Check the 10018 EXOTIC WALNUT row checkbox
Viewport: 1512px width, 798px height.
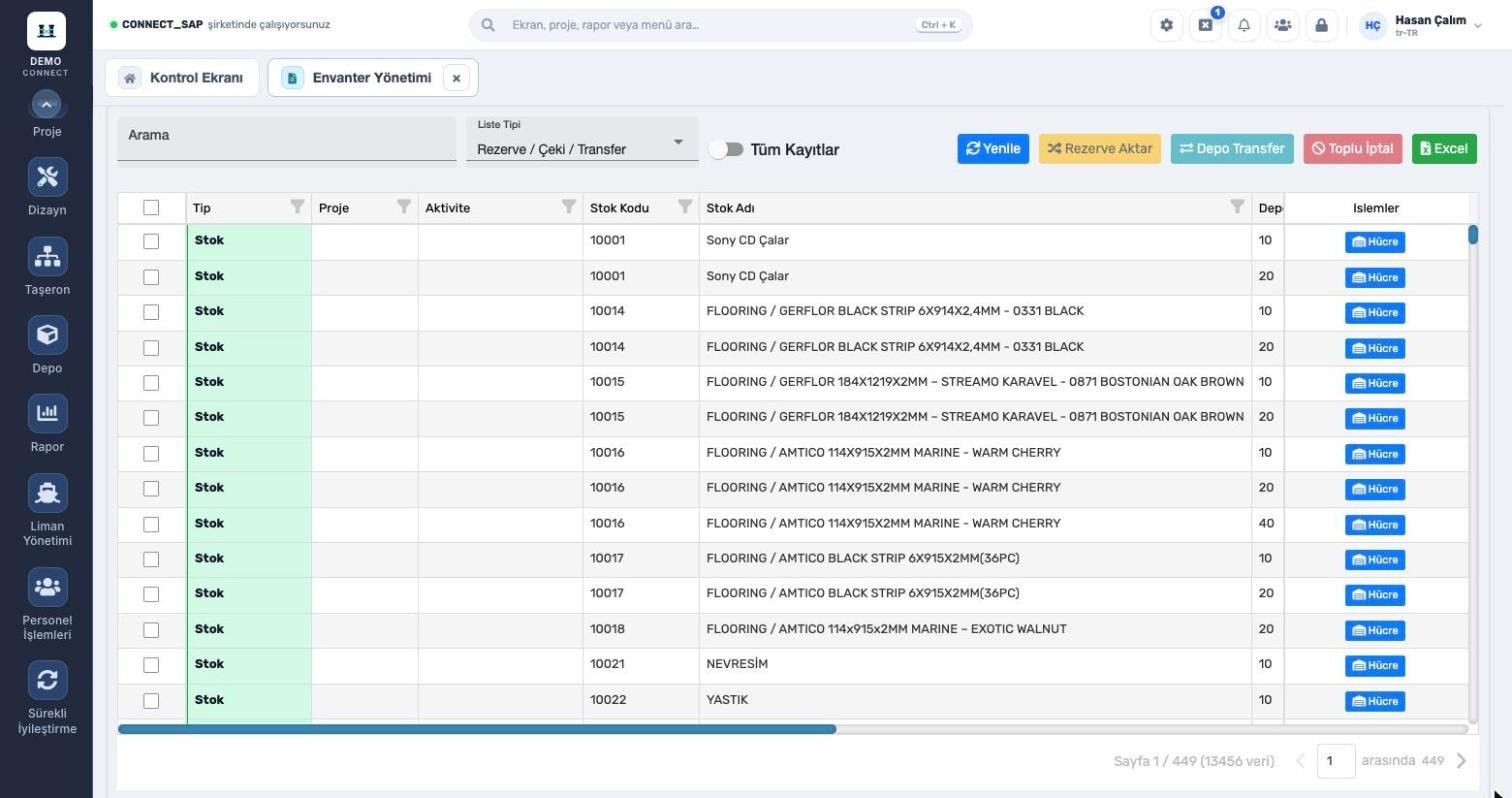[151, 630]
